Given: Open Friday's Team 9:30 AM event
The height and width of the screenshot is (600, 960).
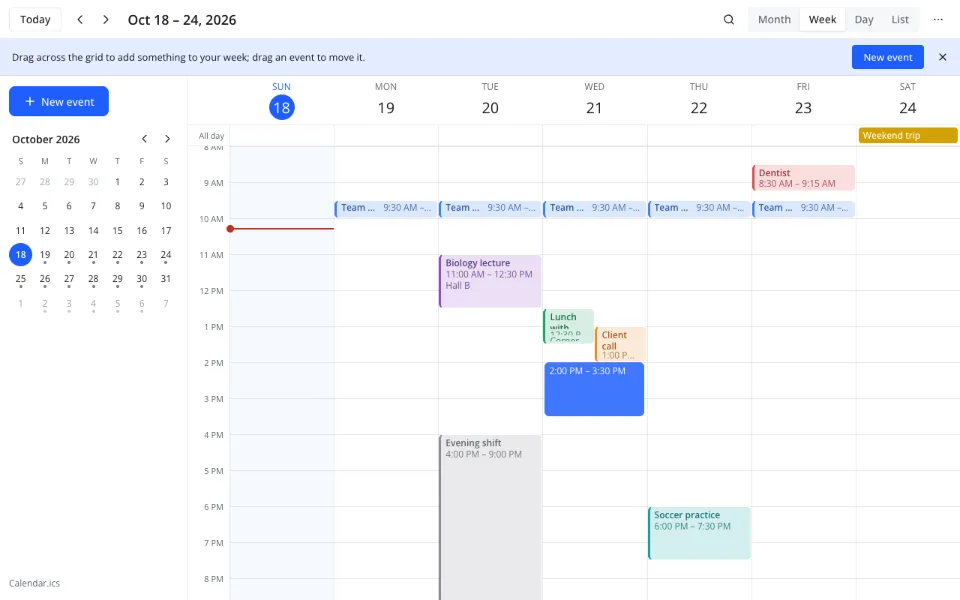Looking at the screenshot, I should 803,208.
